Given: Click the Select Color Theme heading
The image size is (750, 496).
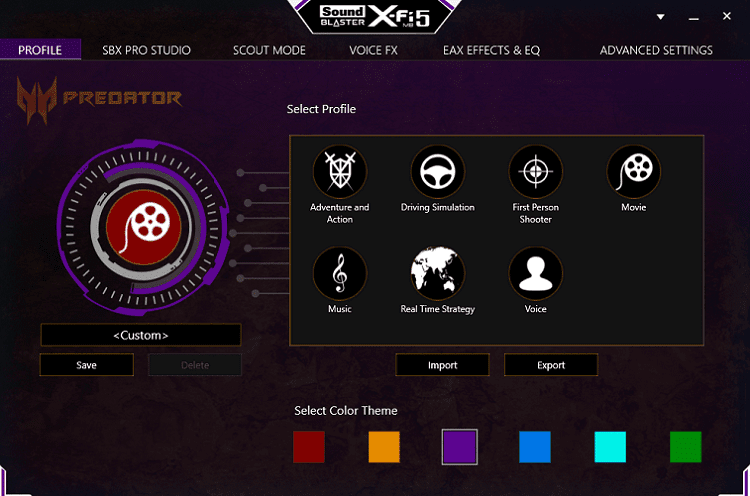Looking at the screenshot, I should [x=346, y=410].
